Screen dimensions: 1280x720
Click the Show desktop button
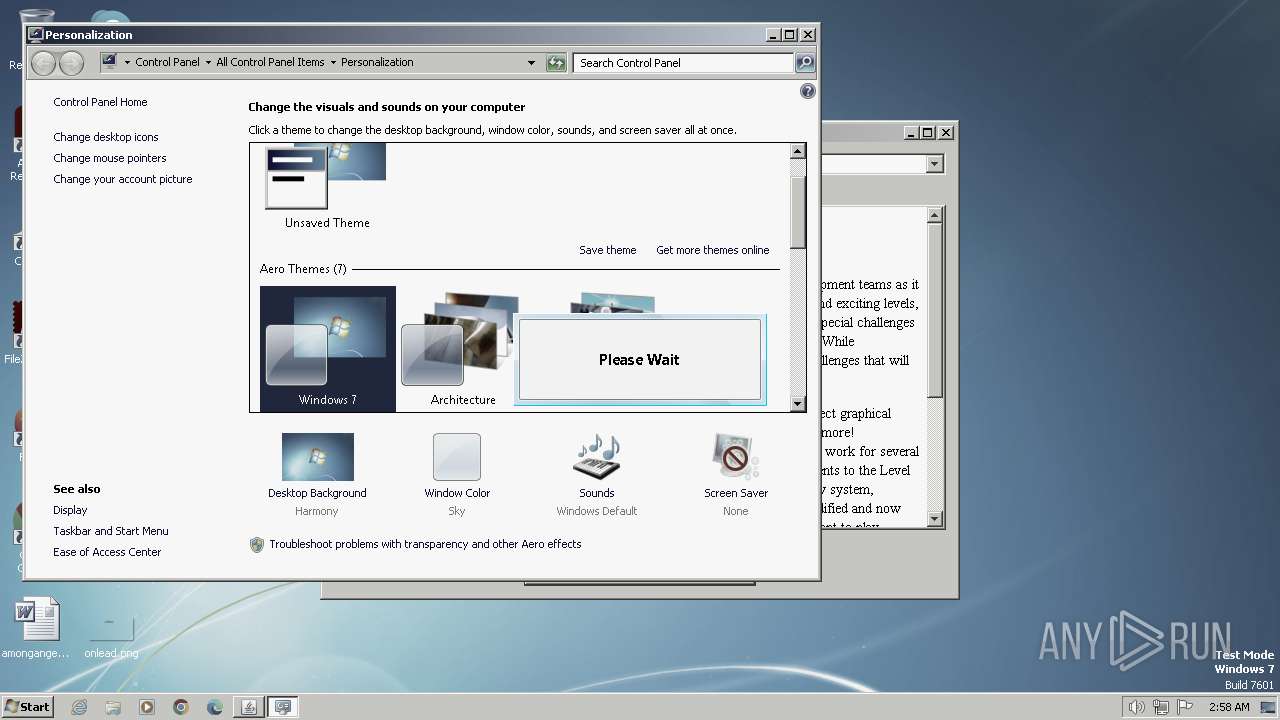pyautogui.click(x=1269, y=707)
